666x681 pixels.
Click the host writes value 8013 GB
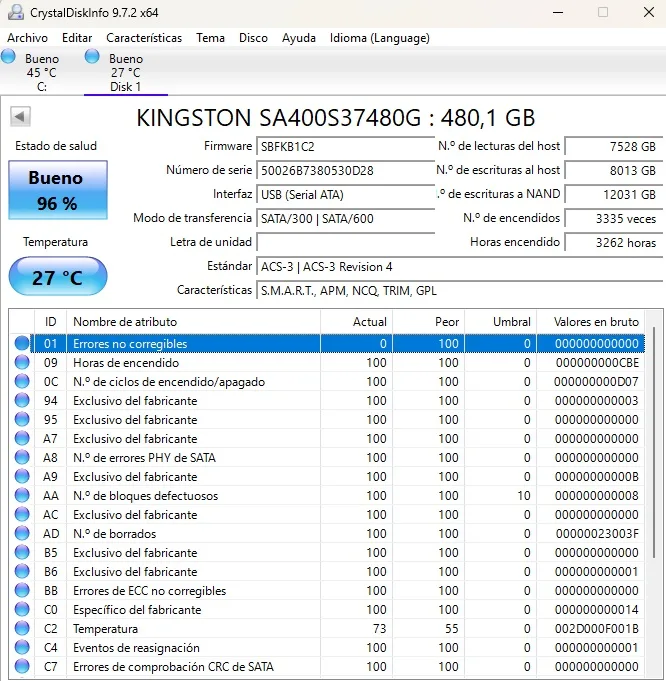tap(614, 171)
